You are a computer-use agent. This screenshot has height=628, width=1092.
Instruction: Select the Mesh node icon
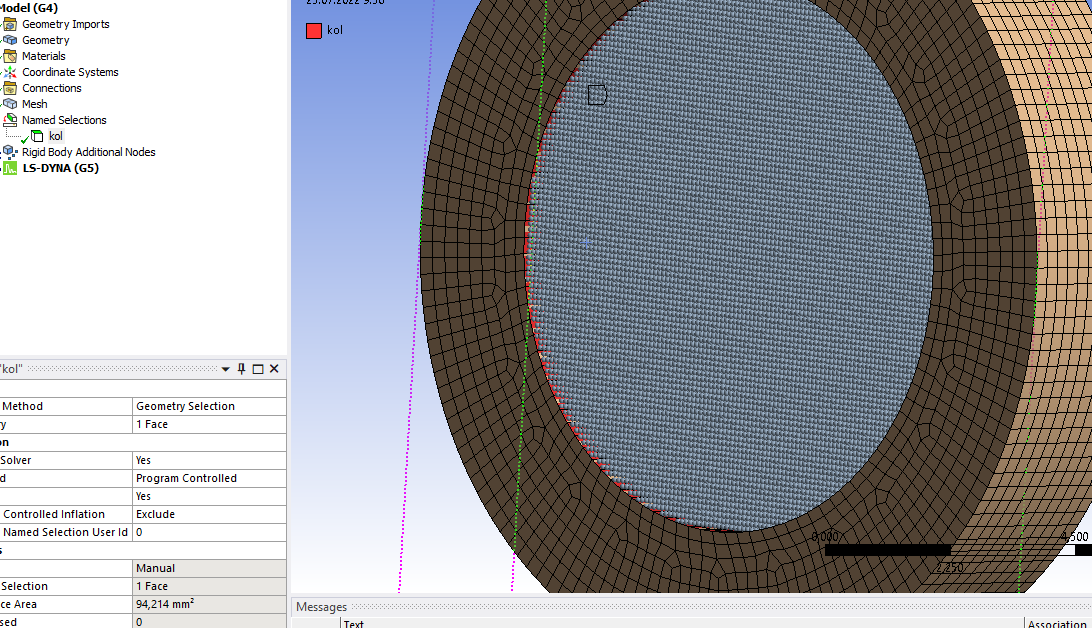coord(10,104)
